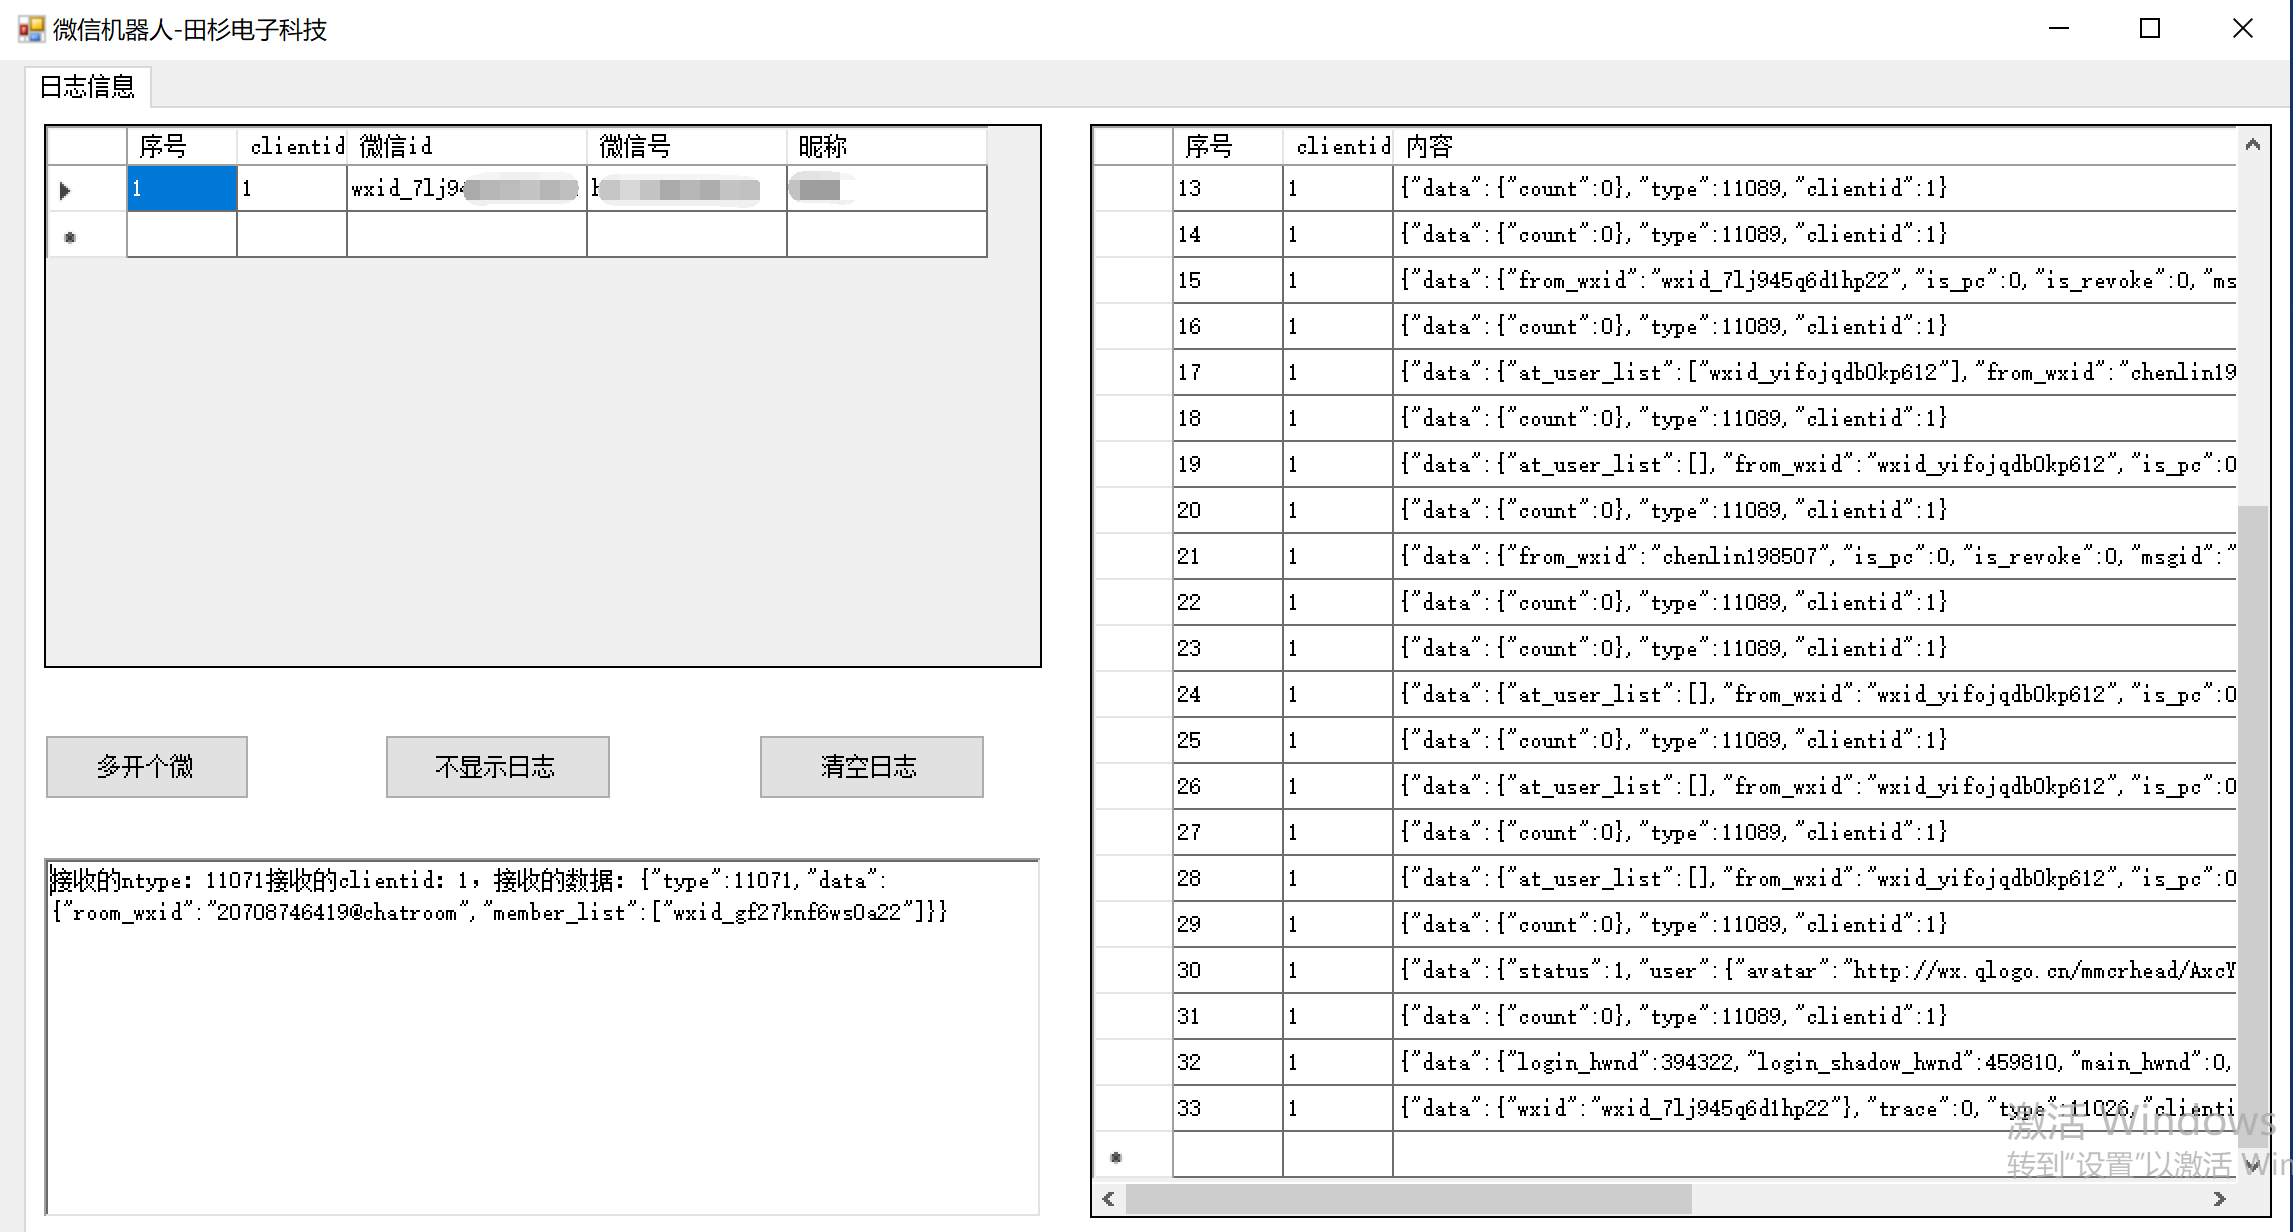Click 序号 header in account table
The image size is (2293, 1232).
[x=181, y=147]
